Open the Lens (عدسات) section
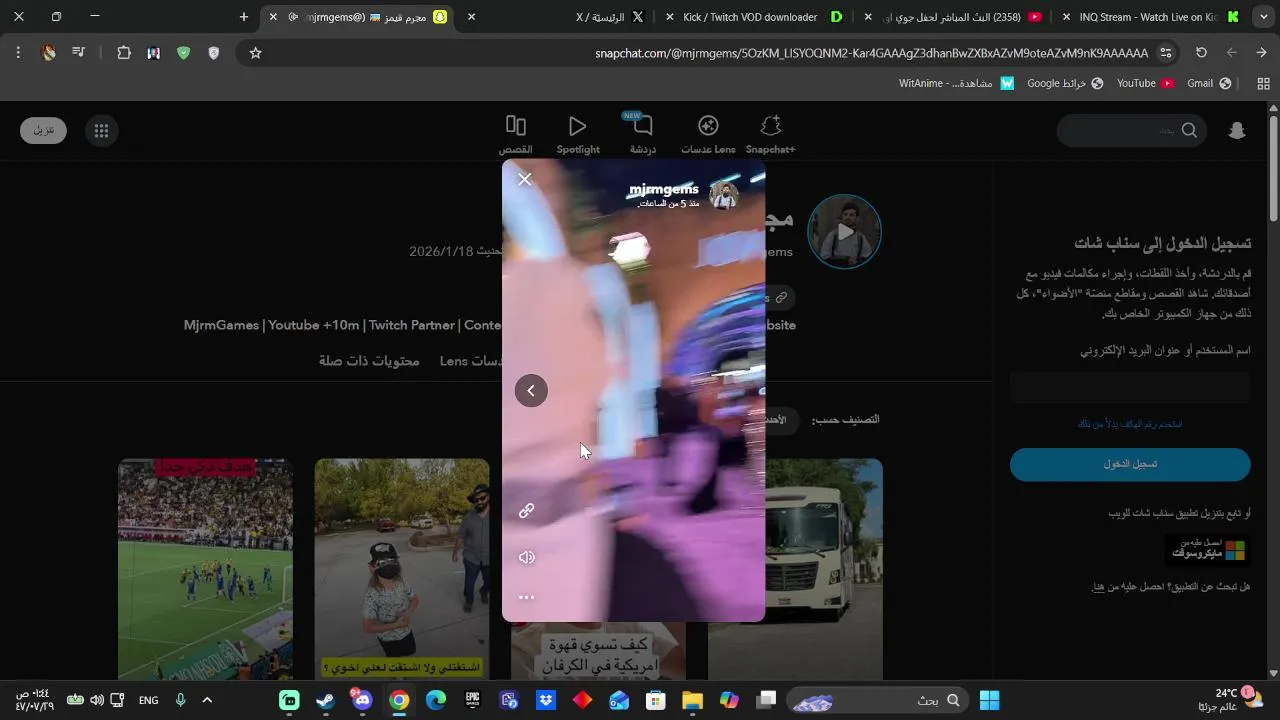Screen dimensions: 1280x720 (708, 134)
